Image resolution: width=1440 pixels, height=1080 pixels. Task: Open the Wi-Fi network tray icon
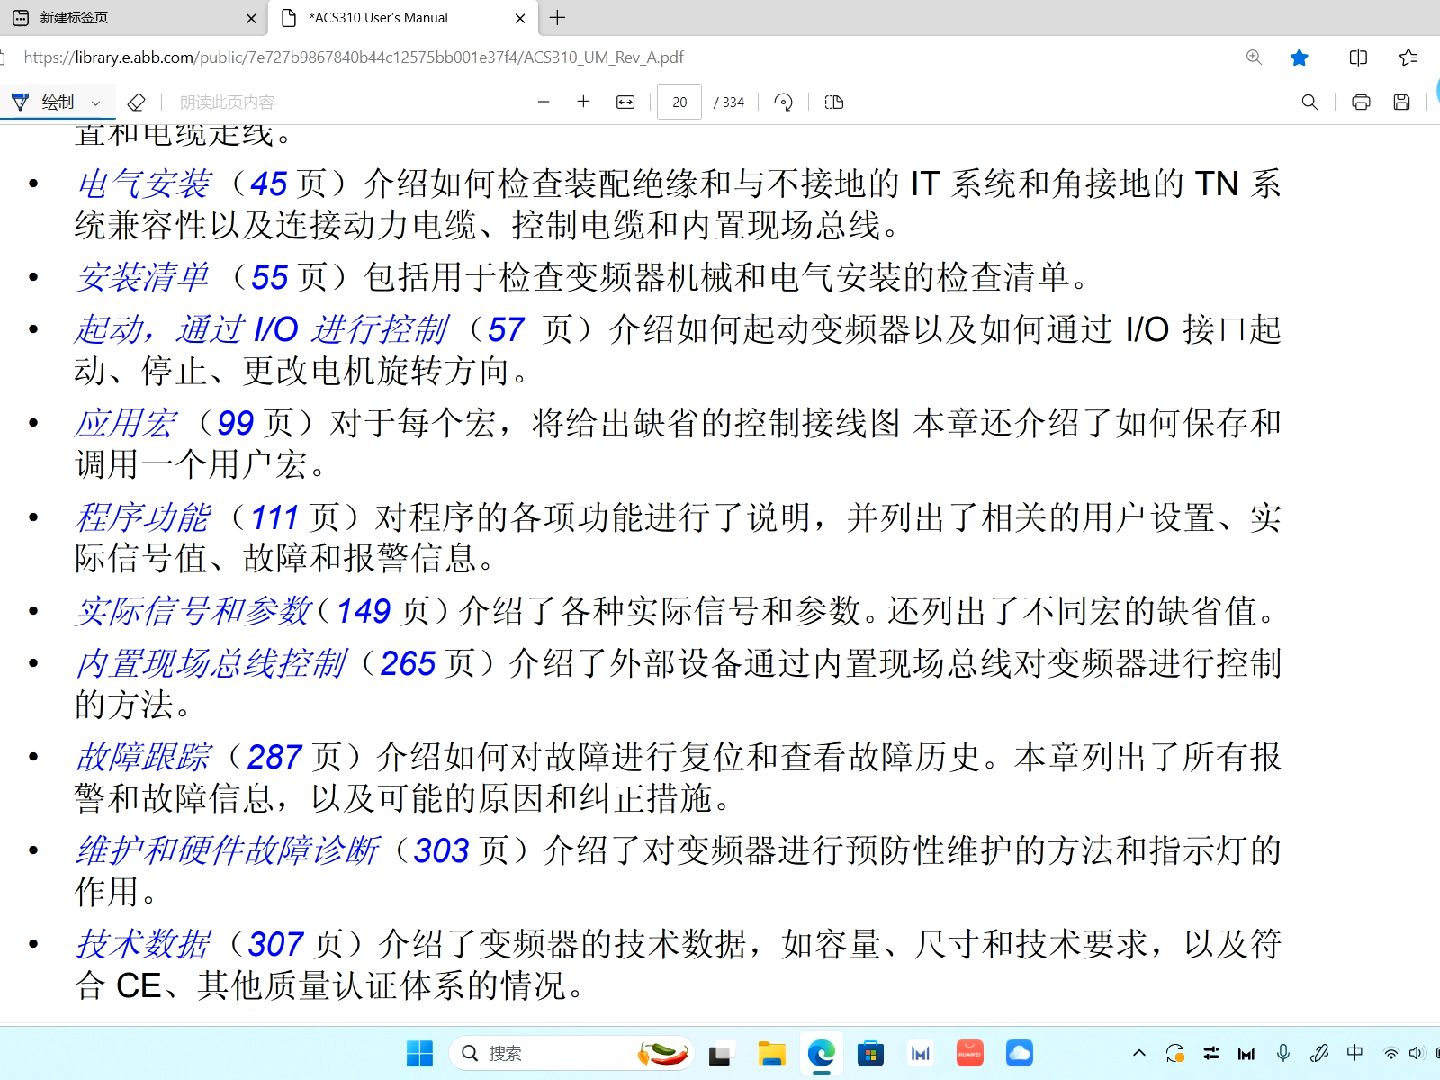(1390, 1053)
